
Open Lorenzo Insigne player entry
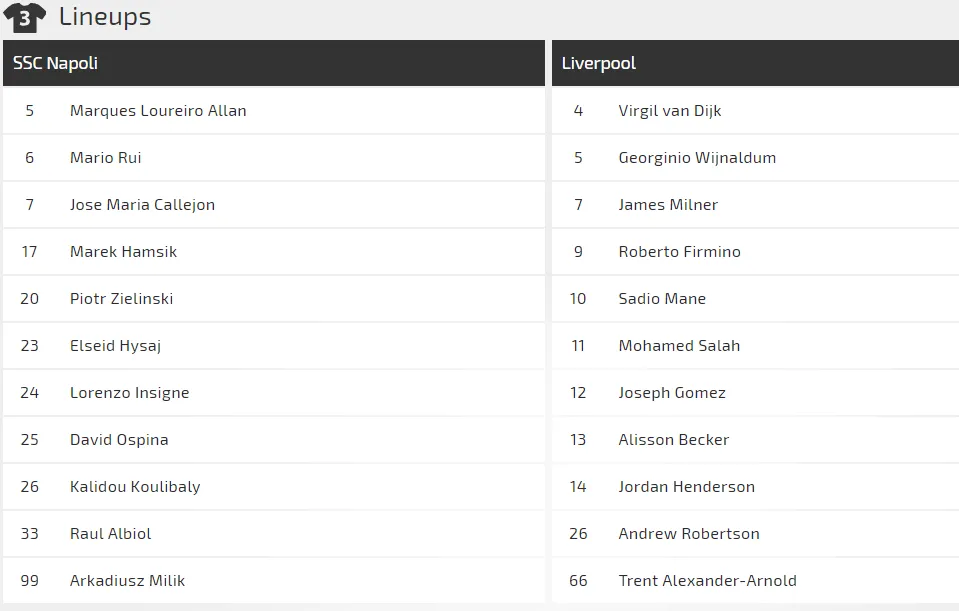(129, 393)
